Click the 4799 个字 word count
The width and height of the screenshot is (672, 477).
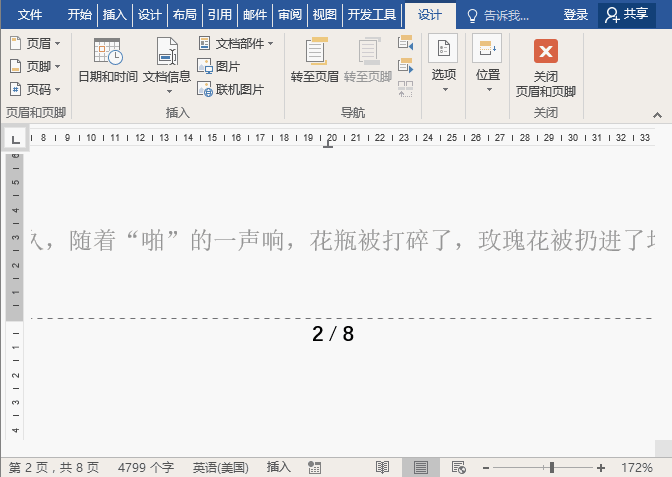[146, 467]
